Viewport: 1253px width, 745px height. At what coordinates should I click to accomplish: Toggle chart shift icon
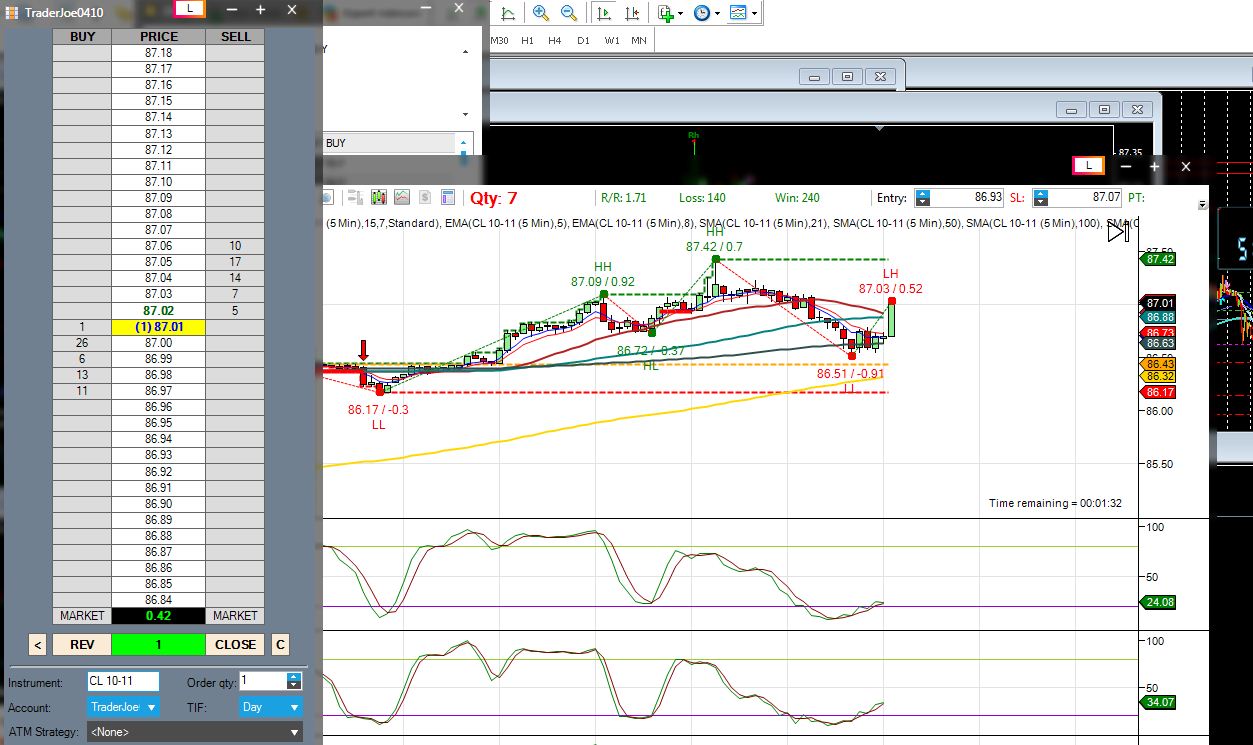coord(632,13)
